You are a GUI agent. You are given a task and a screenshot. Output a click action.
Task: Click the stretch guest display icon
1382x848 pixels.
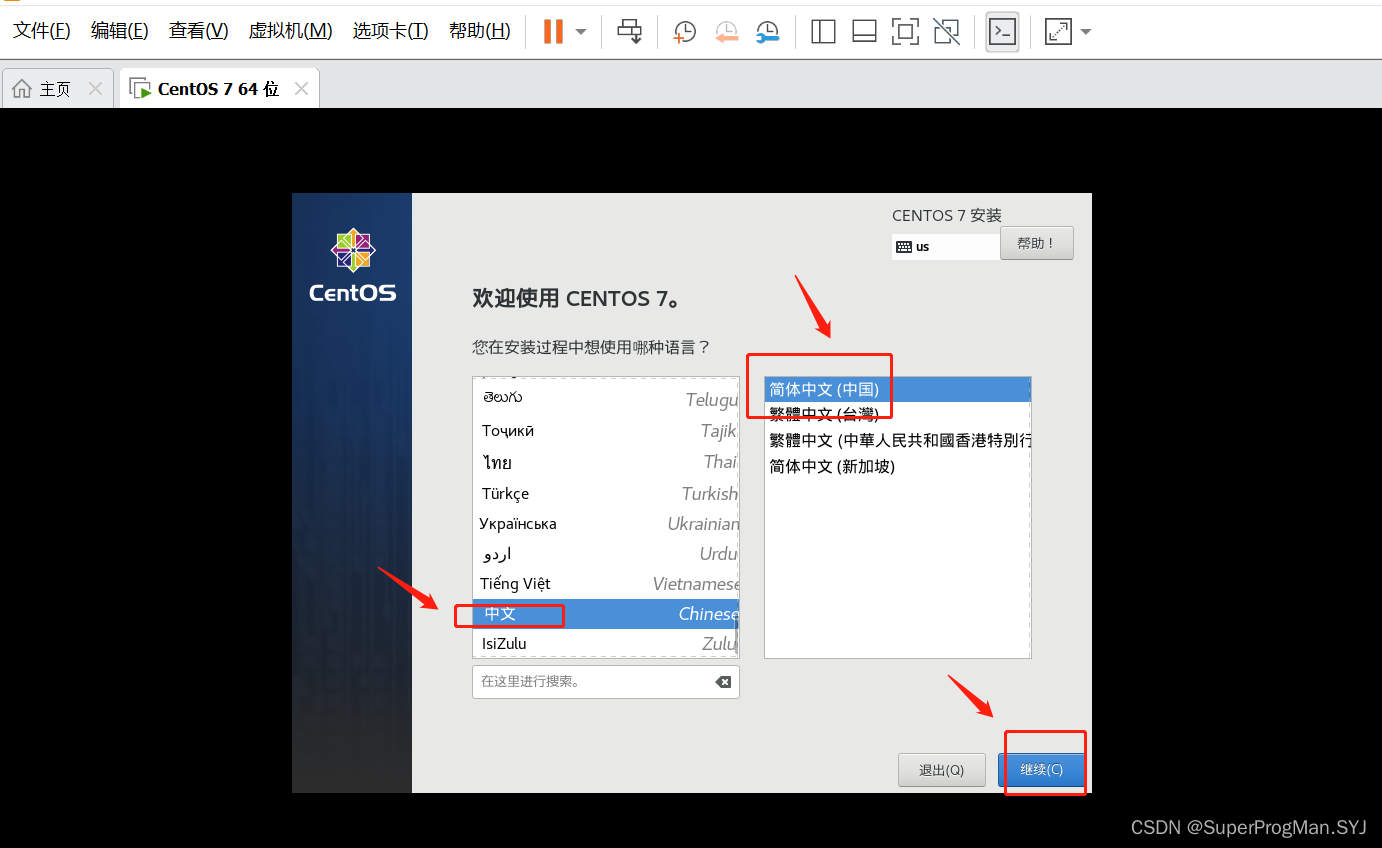click(x=1057, y=32)
